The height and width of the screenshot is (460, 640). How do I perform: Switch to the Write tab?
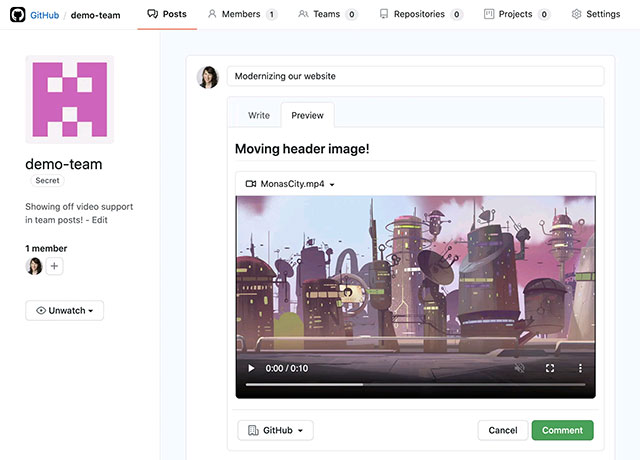click(259, 116)
